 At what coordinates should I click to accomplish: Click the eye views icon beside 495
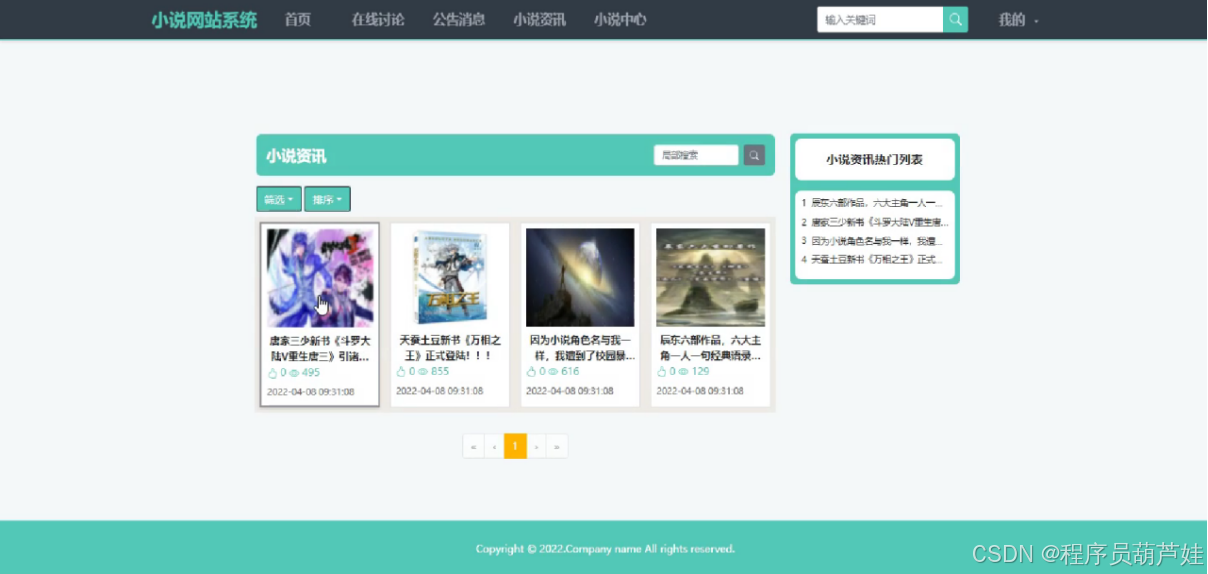click(294, 373)
